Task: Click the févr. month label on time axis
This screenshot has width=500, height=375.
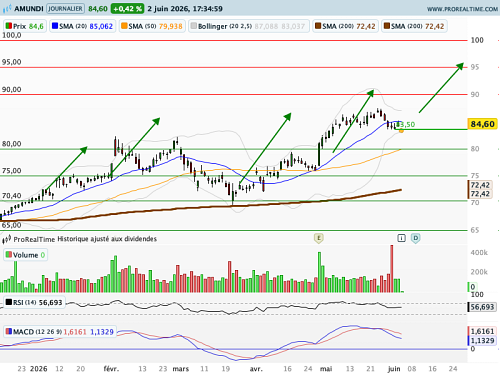Action: click(x=111, y=369)
